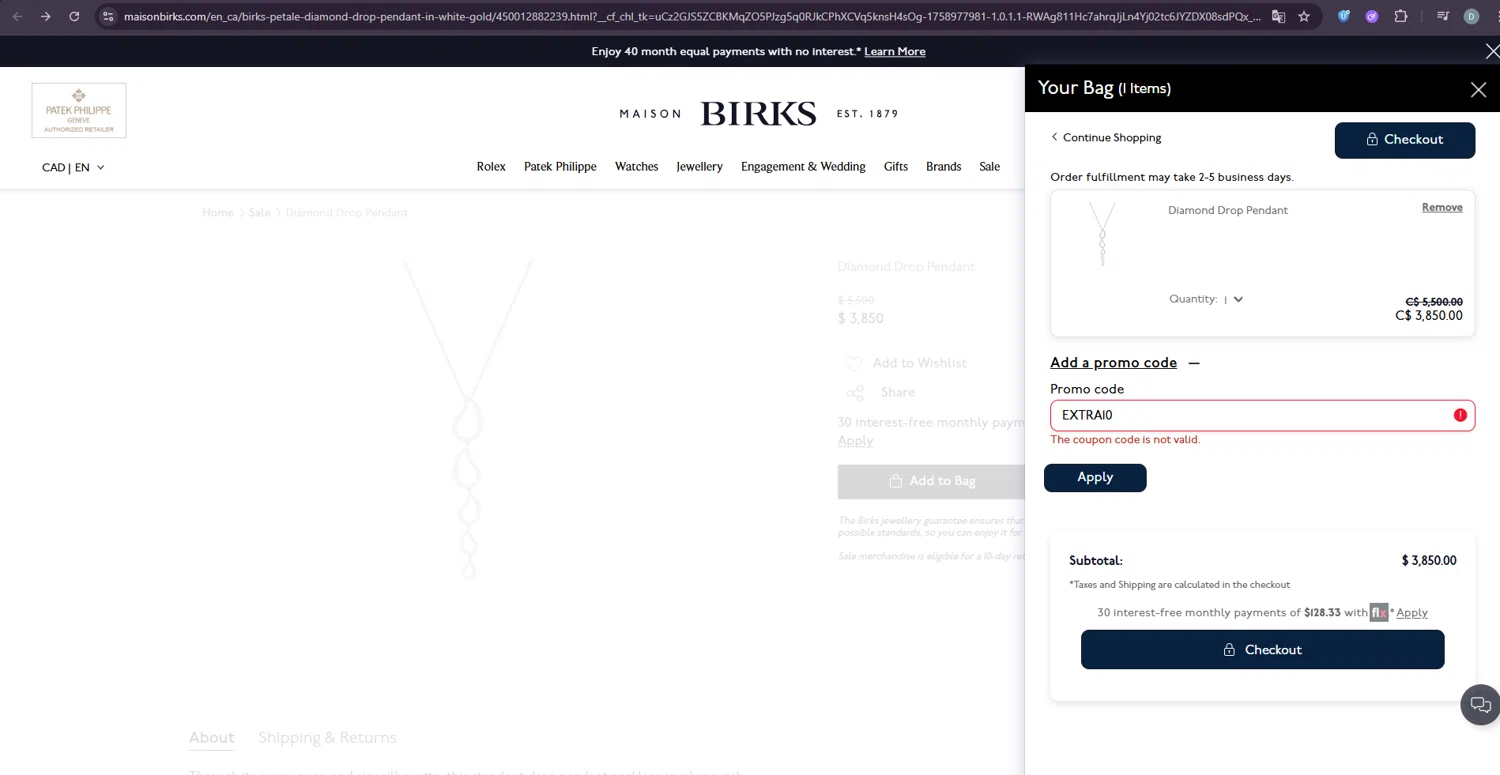
Task: Click 'Order fulfillment may take 2-5 business days.' text
Action: [x=1172, y=177]
